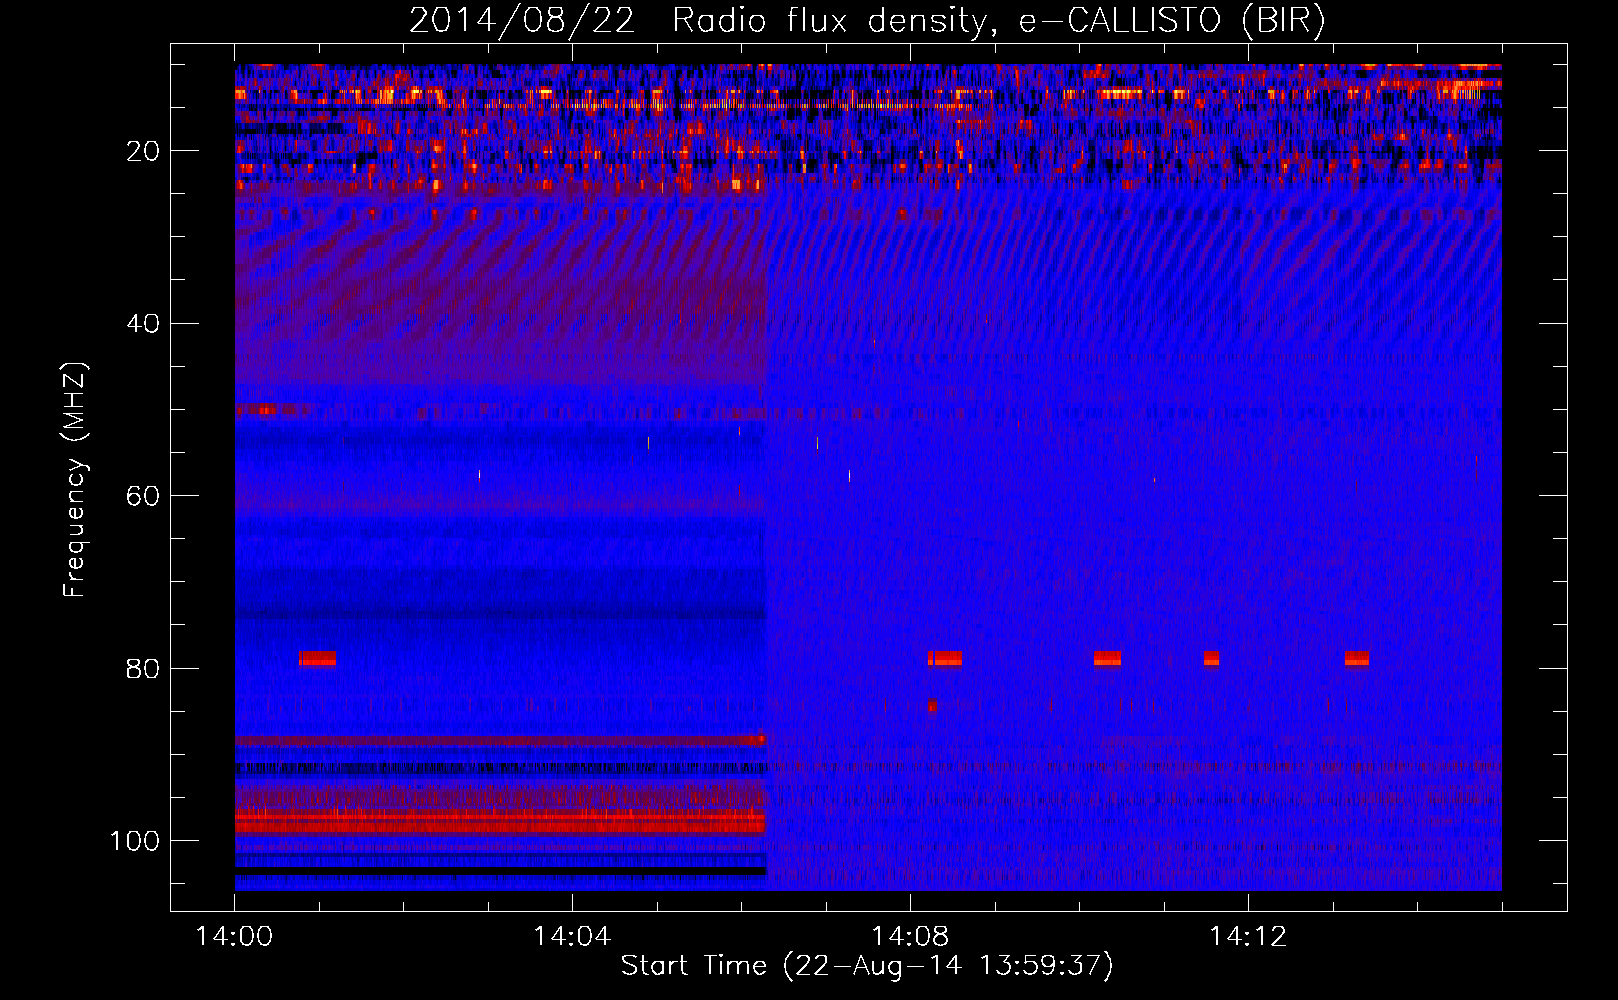
Task: Click the "Start Time (22-Aug-14 13:59:37)" label
Action: [867, 966]
